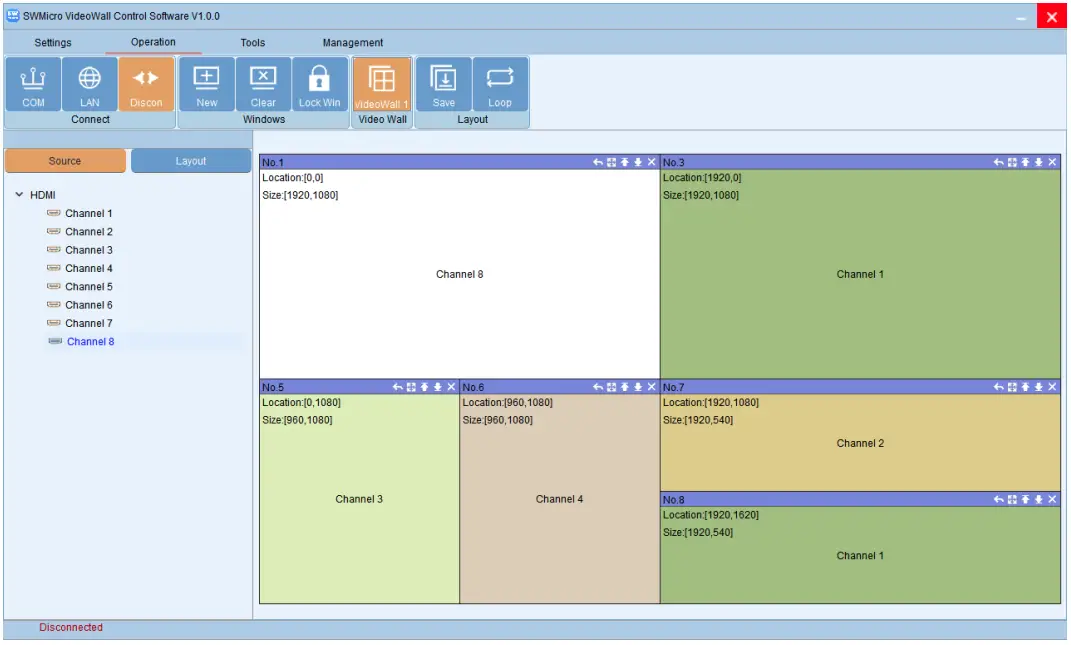Click the No.7 window title bar
The image size is (1071, 645).
tap(860, 387)
